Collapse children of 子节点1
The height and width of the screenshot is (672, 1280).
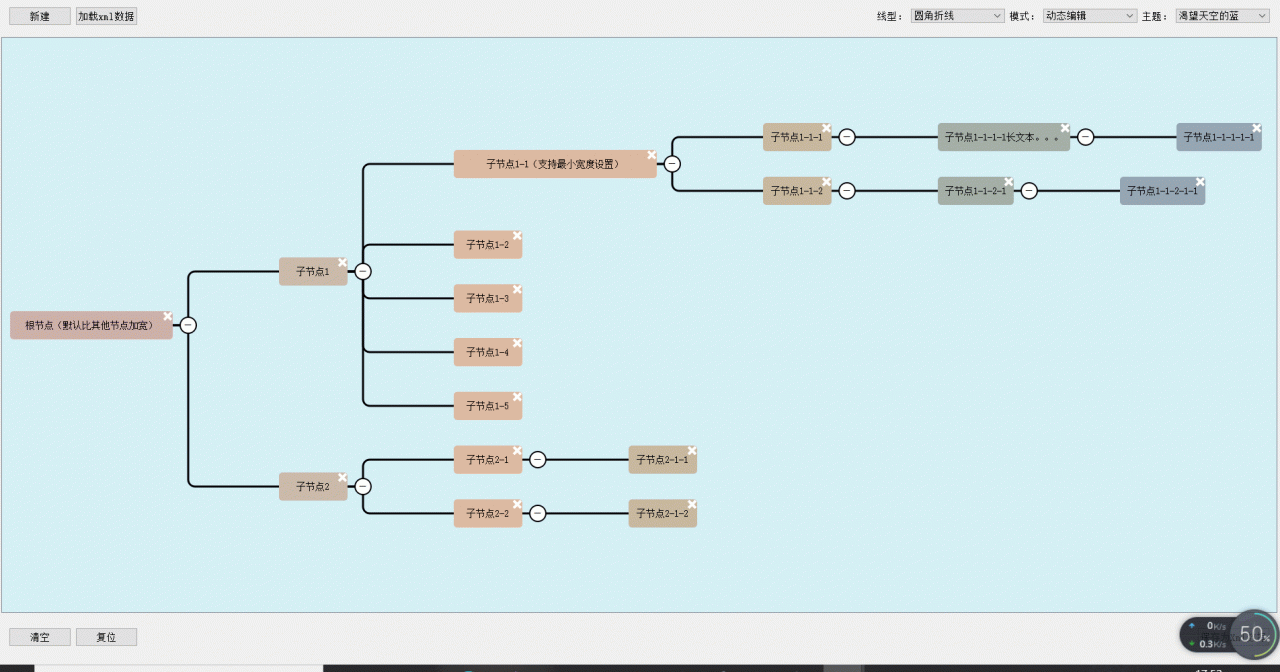tap(363, 271)
